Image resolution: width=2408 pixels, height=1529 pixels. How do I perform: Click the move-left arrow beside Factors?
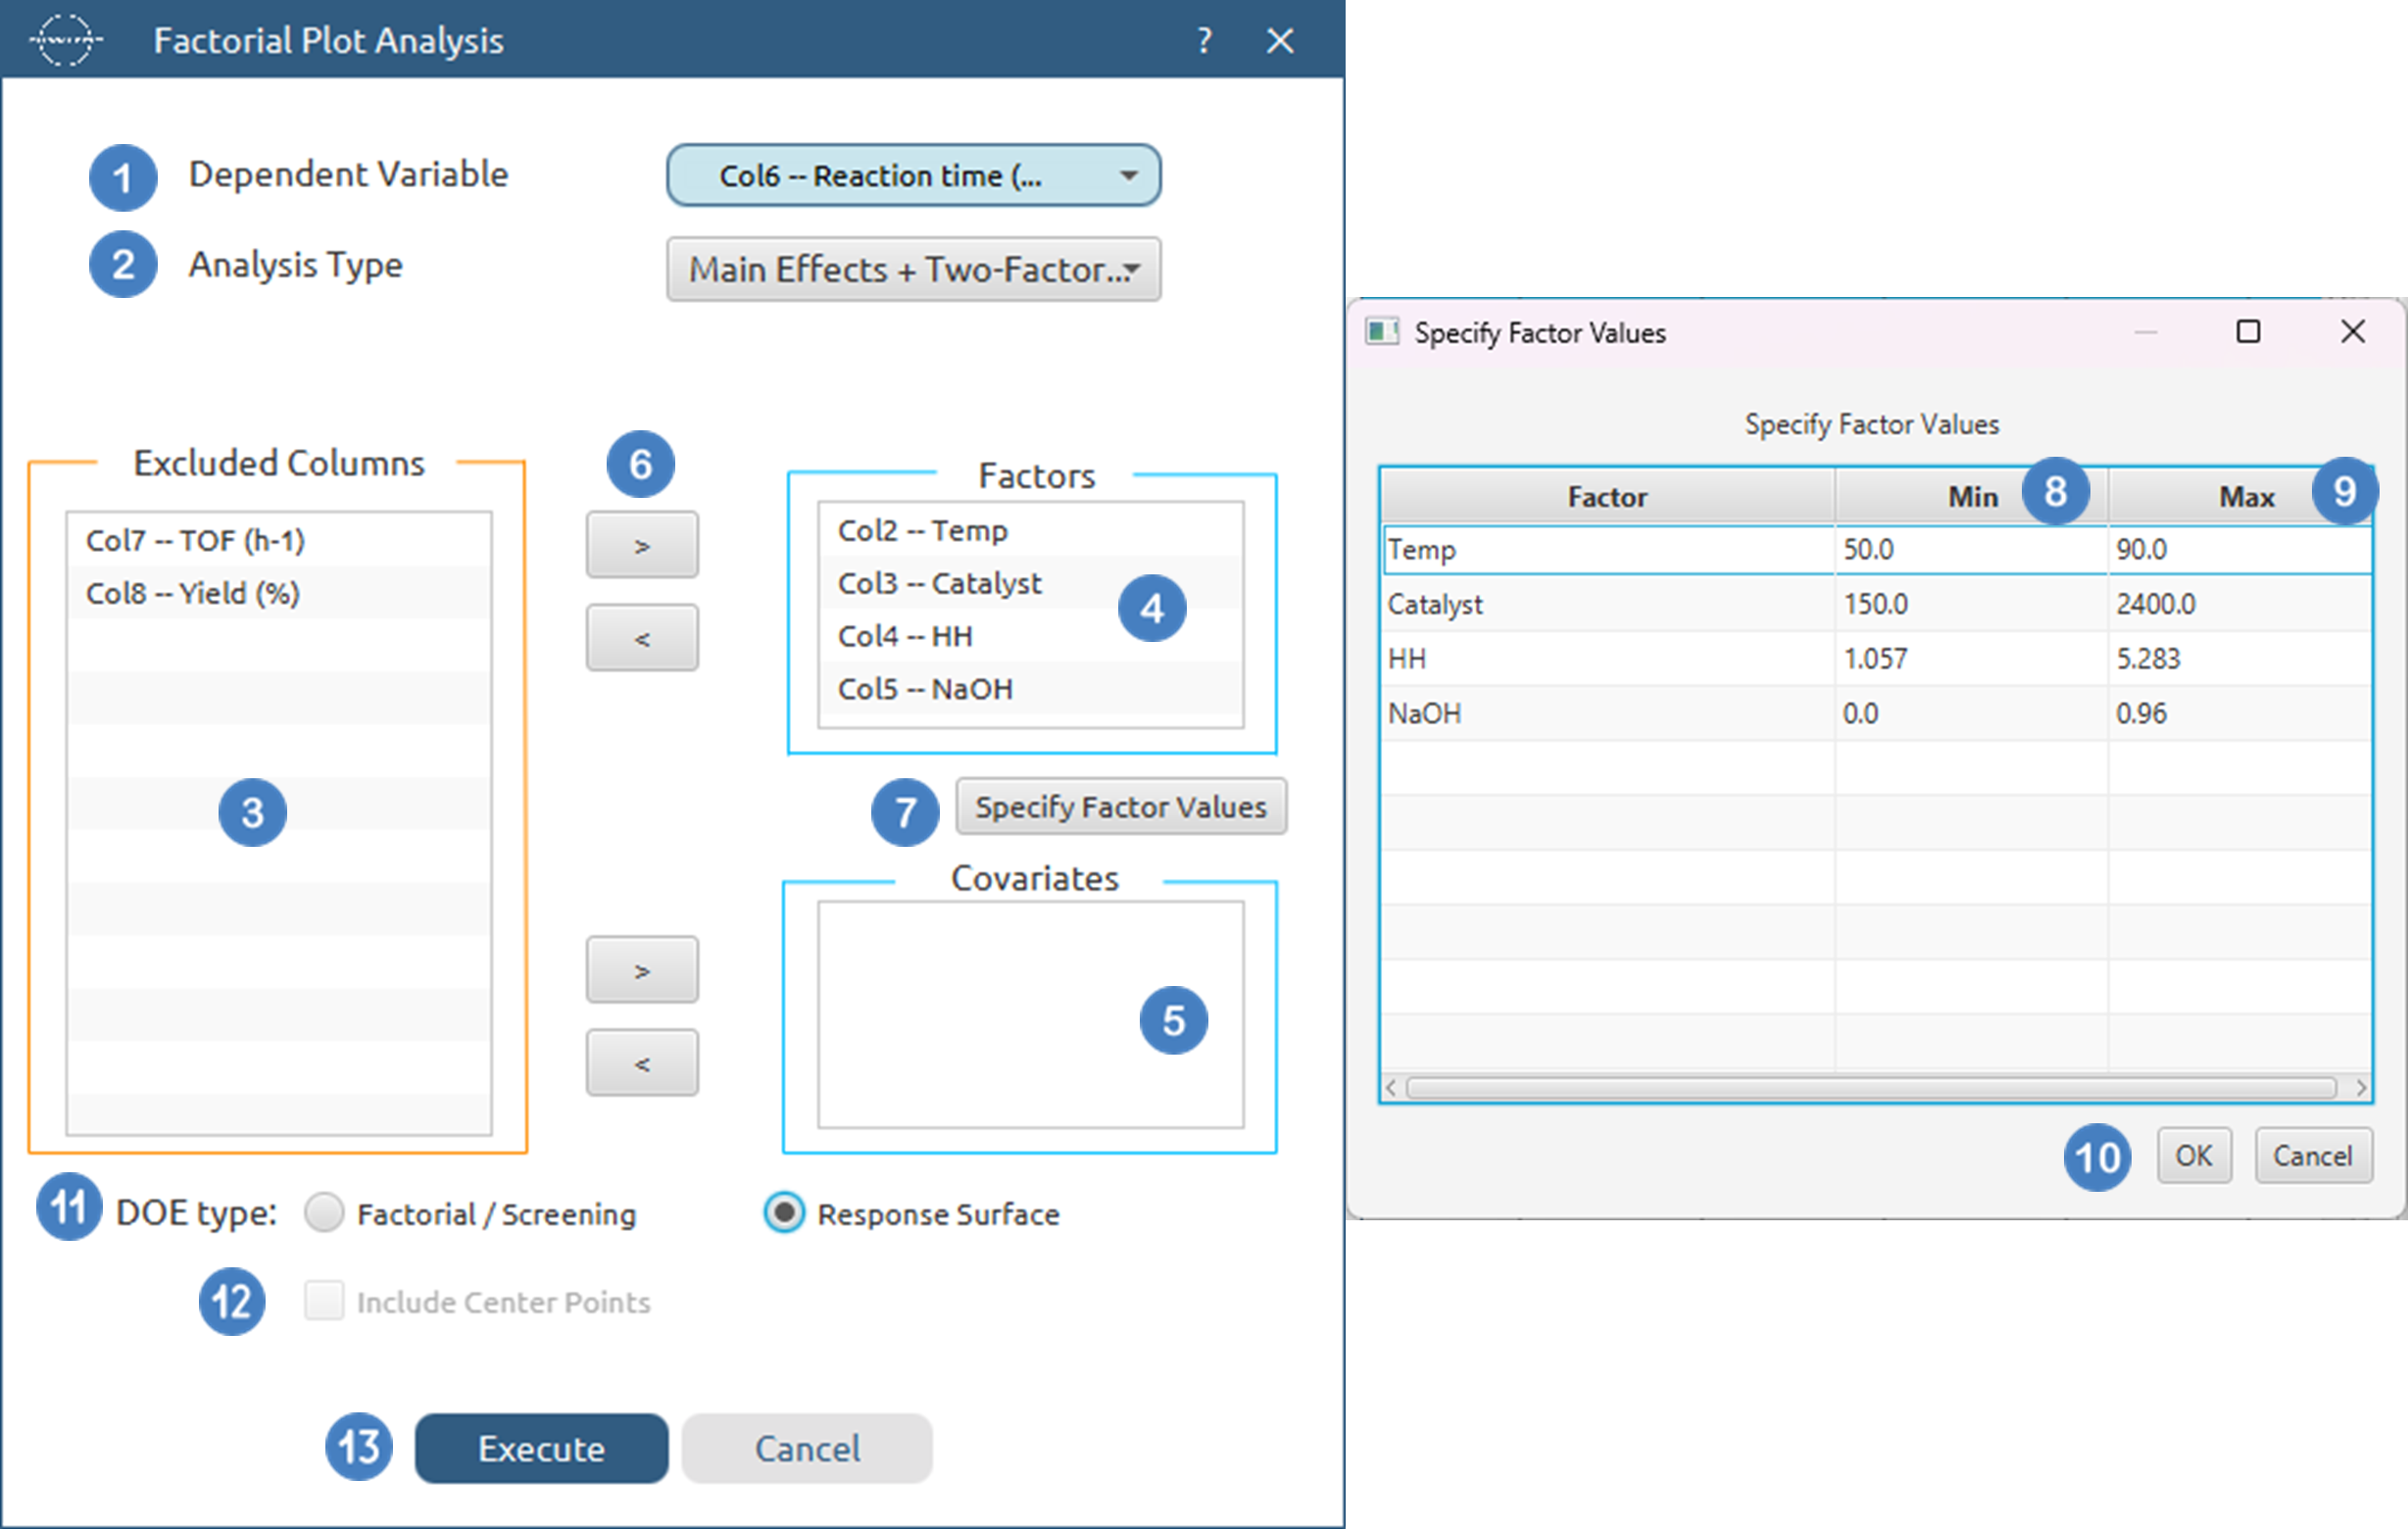coord(642,638)
